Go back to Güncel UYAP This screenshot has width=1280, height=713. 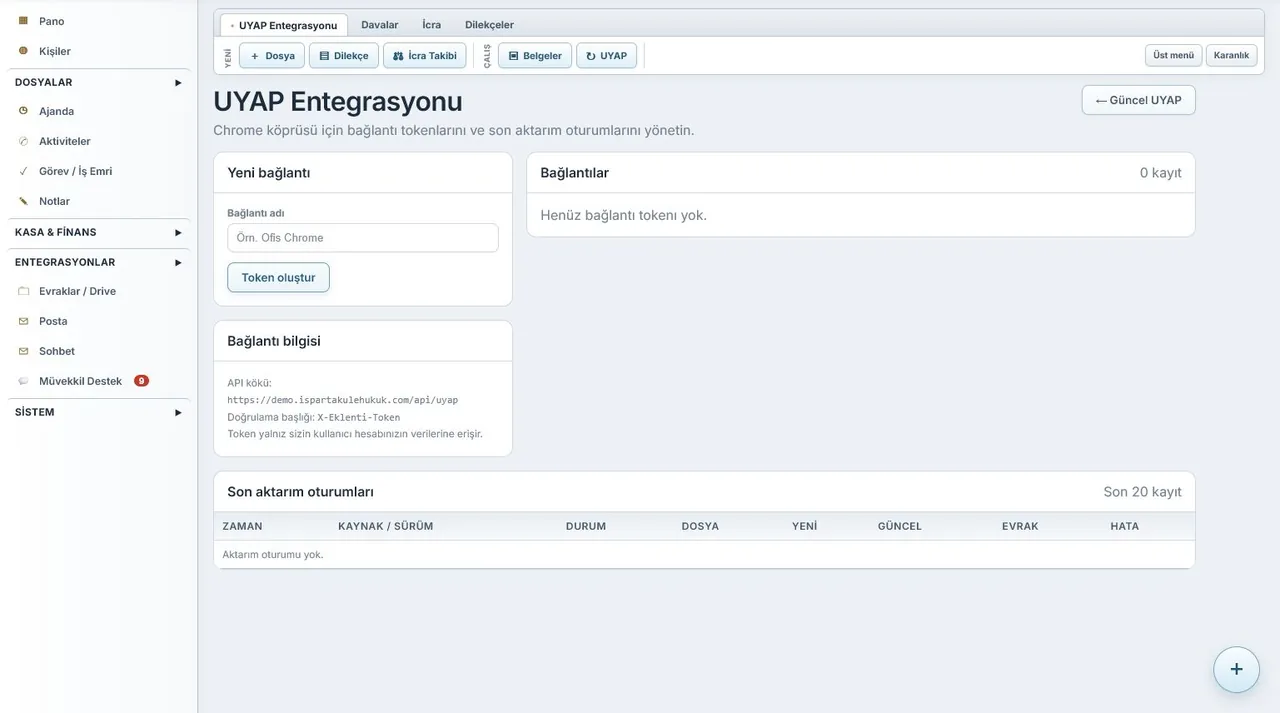tap(1139, 100)
